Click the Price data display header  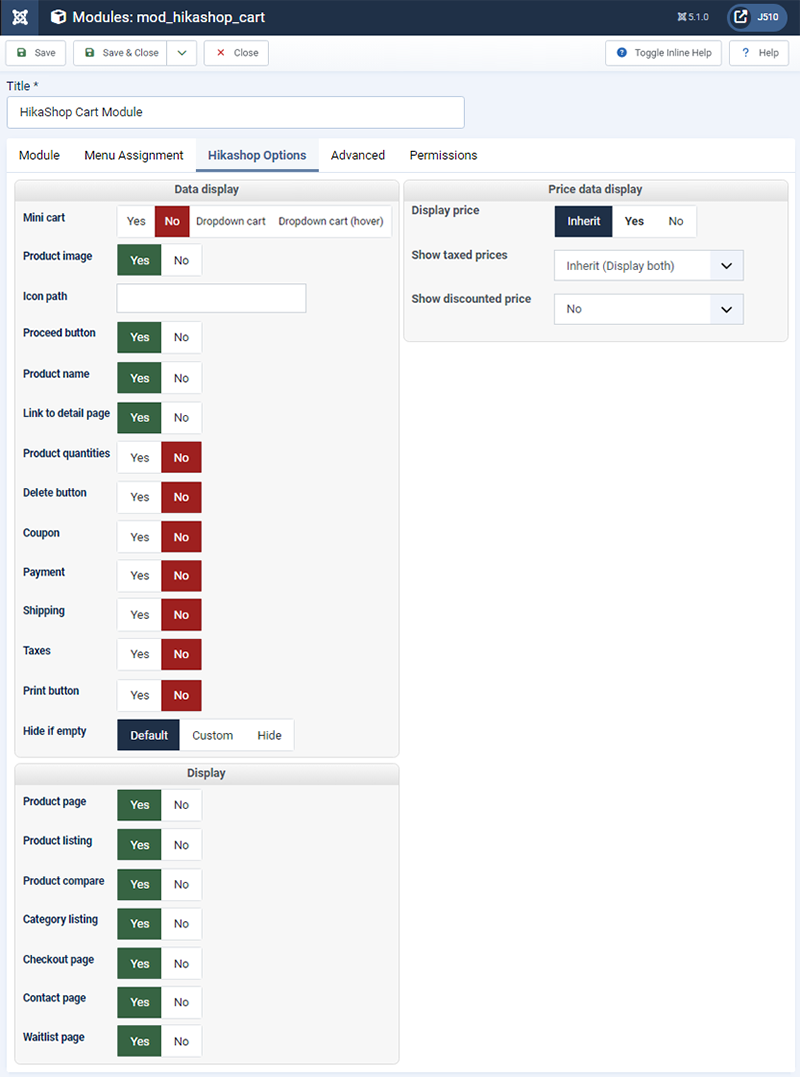click(595, 190)
